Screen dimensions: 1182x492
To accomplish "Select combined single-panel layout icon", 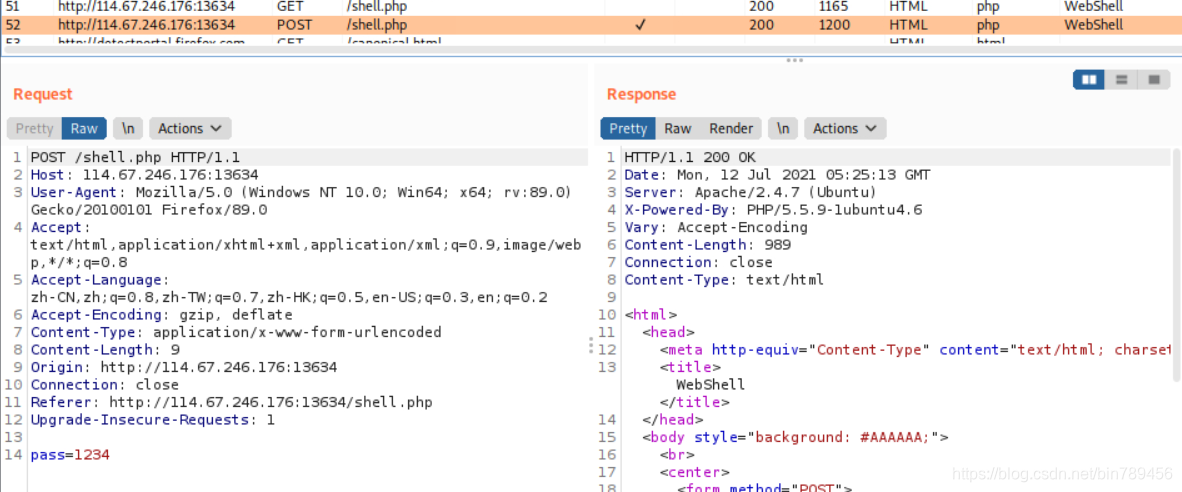I will tap(1153, 79).
